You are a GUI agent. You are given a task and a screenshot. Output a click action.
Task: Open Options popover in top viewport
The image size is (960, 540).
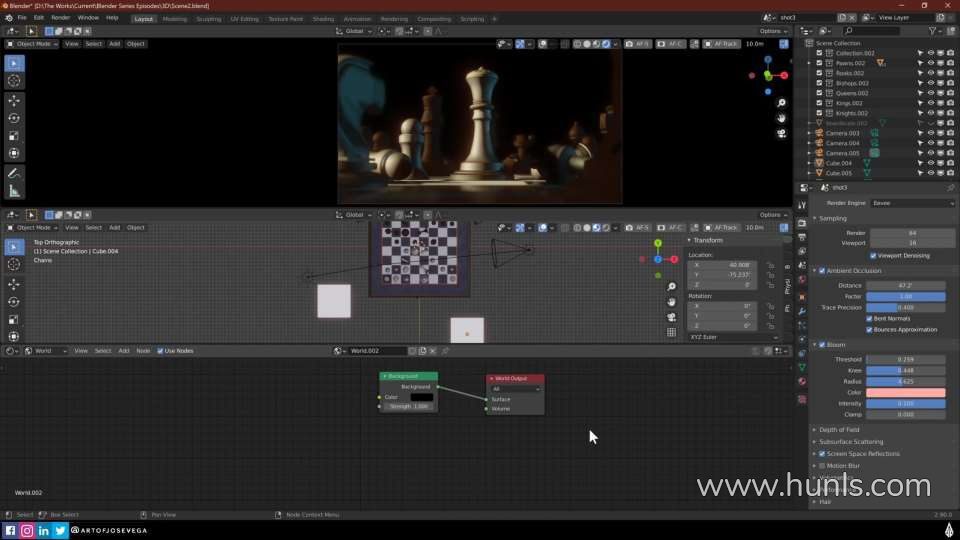(x=773, y=31)
